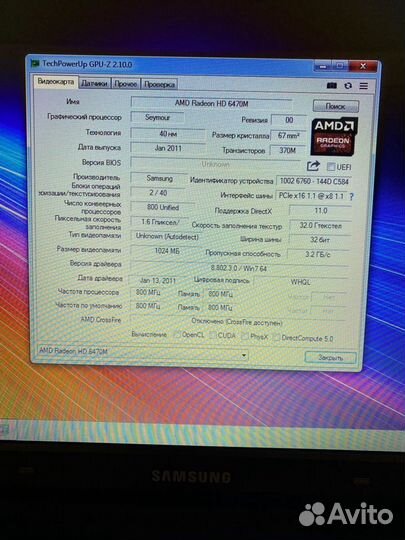405x540 pixels.
Task: Click the die size field 67 mm²
Action: (x=288, y=135)
